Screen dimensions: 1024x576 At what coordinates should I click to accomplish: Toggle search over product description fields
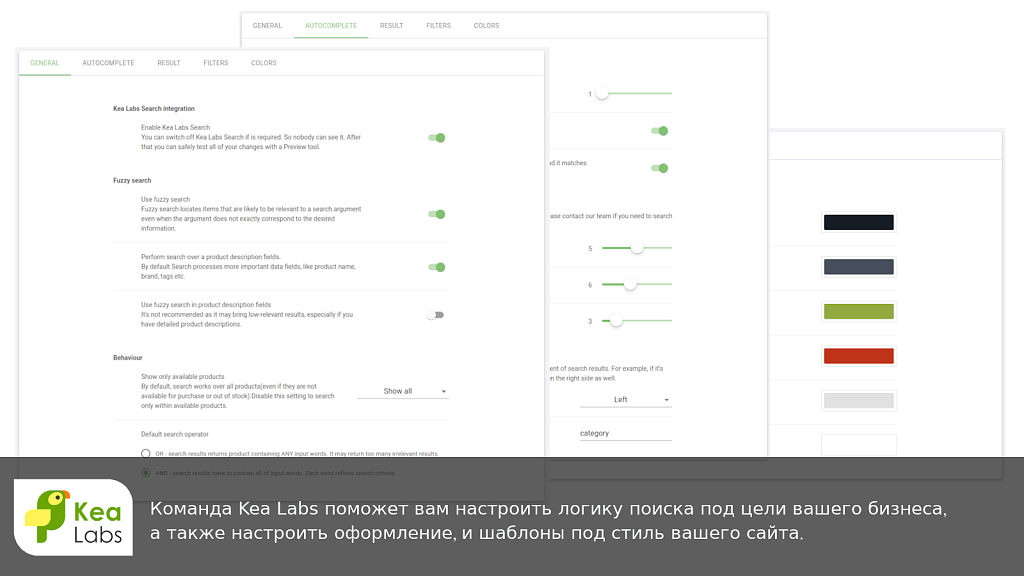(x=435, y=267)
